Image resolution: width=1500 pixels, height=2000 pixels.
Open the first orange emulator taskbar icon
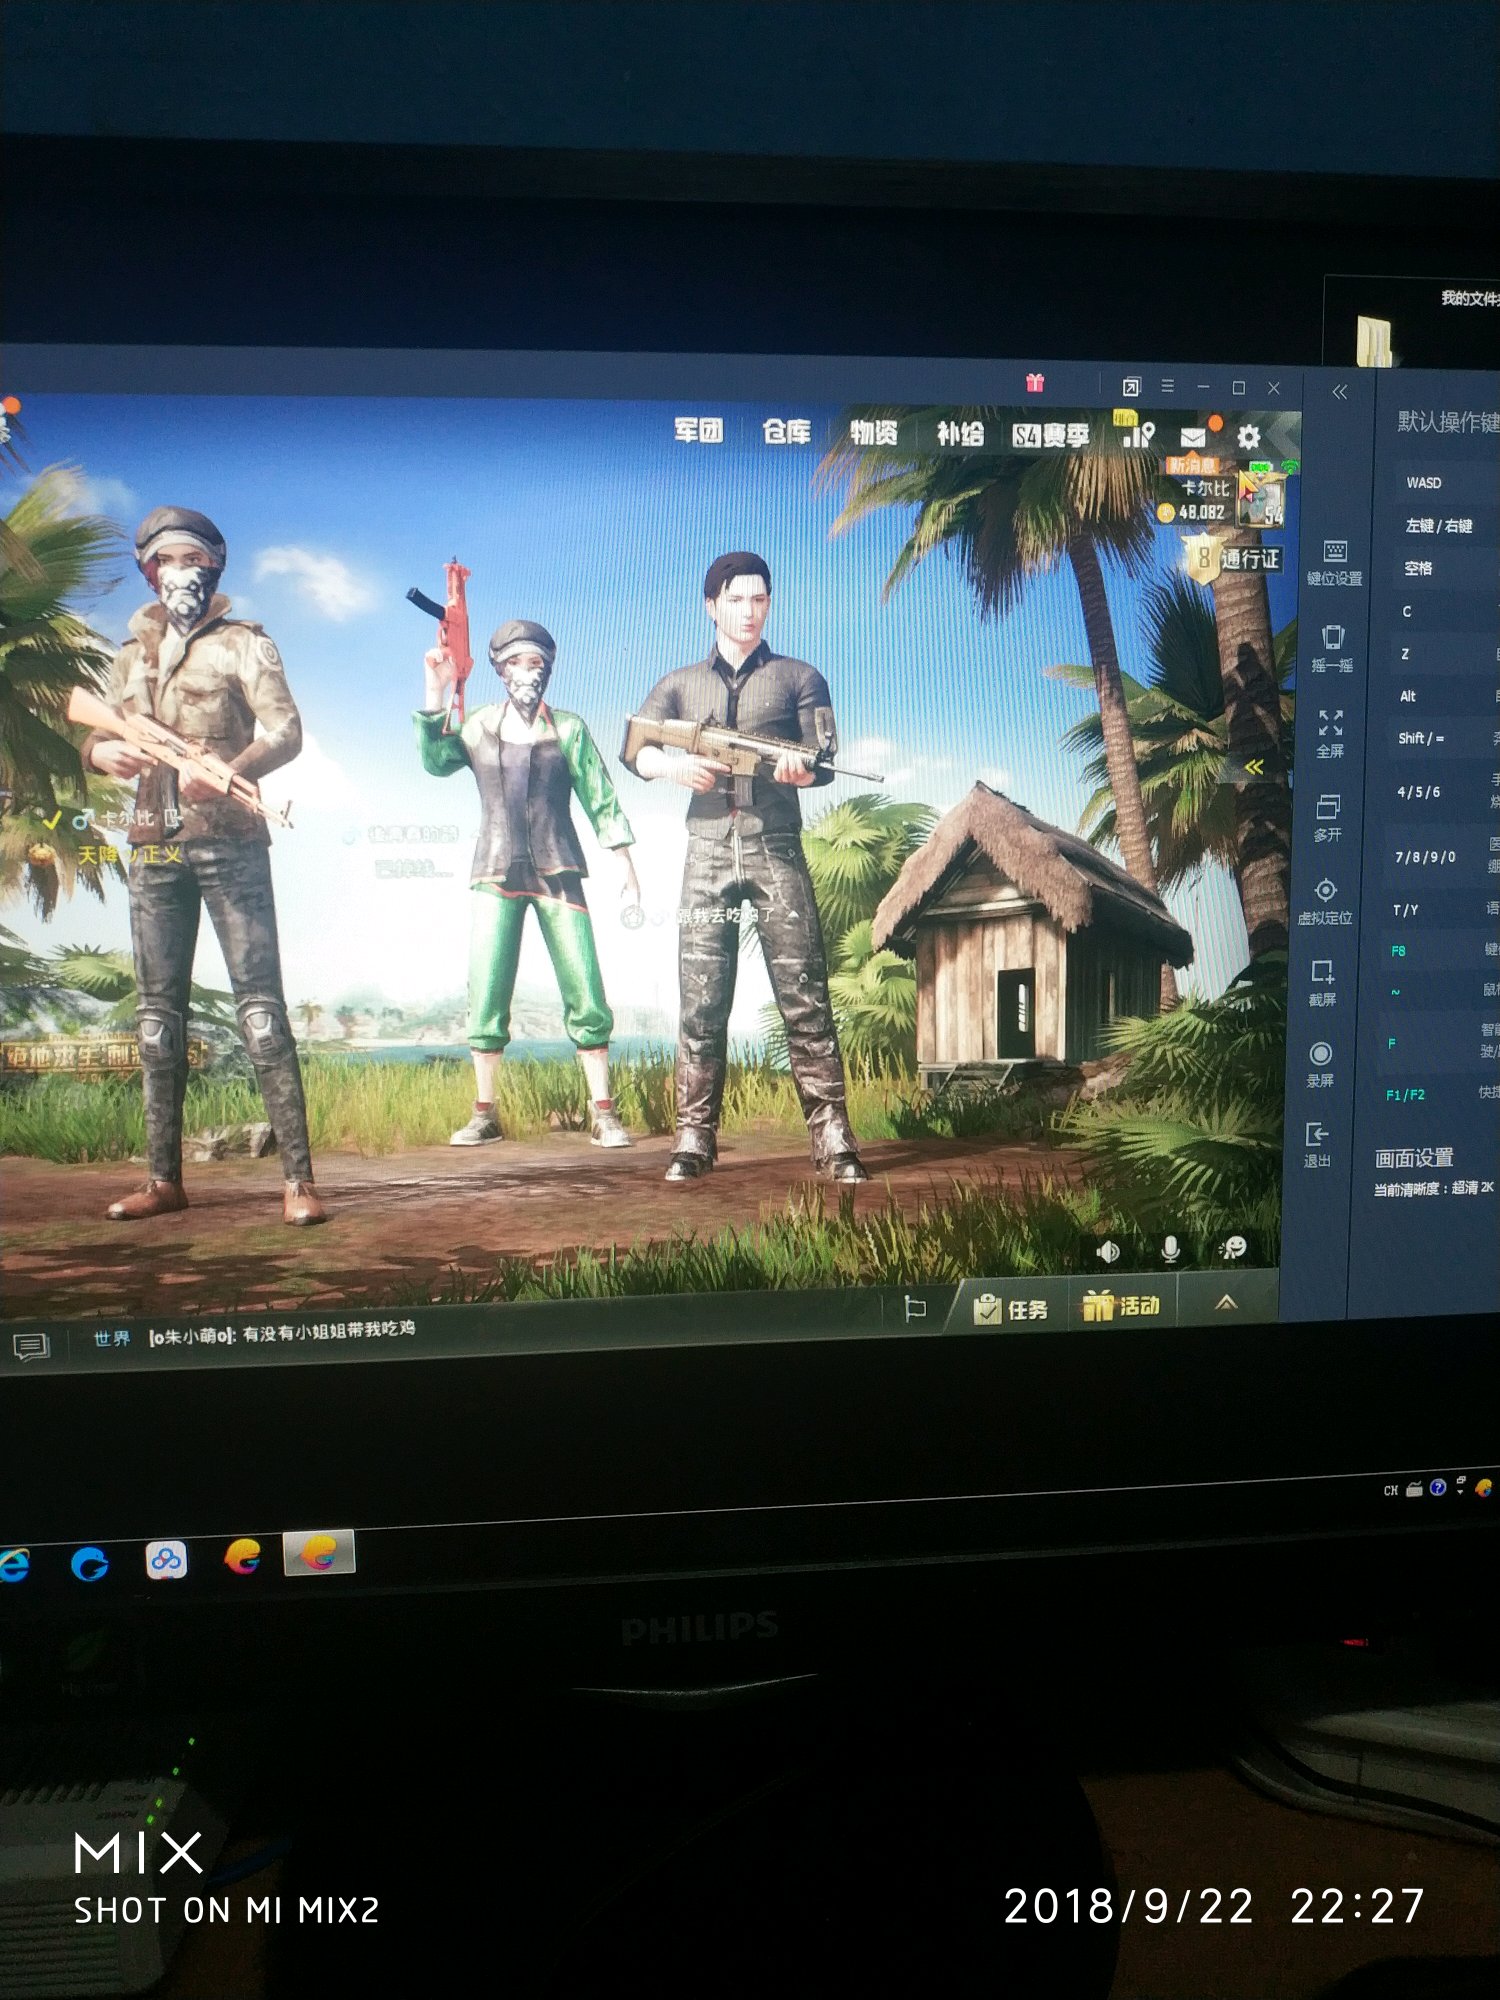(243, 1557)
